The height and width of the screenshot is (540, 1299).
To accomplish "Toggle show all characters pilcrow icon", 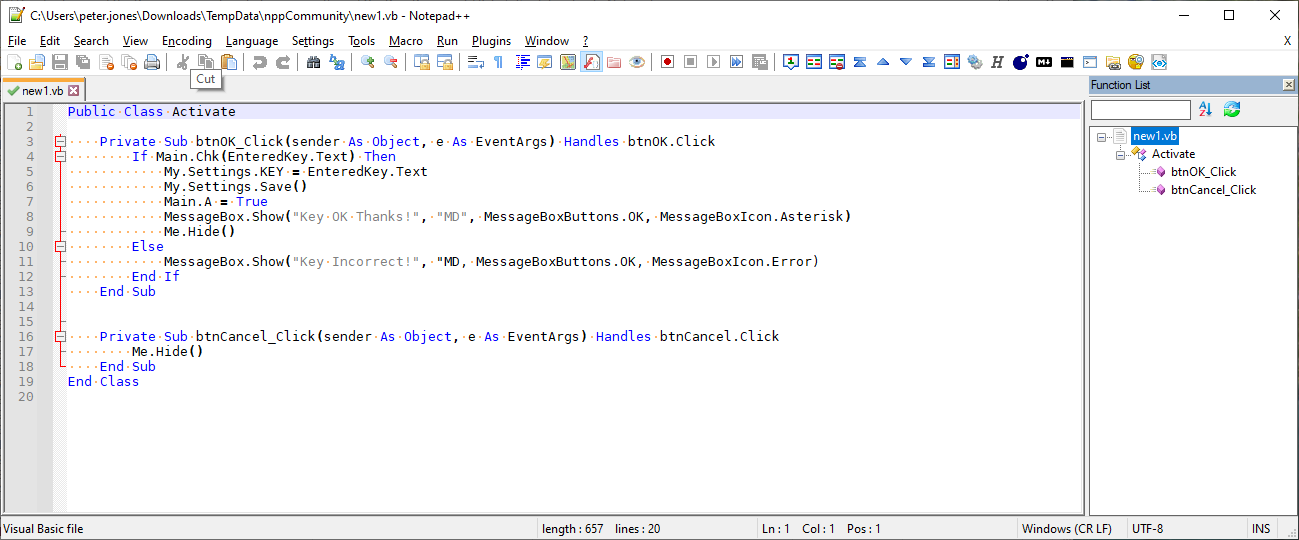I will 499,62.
